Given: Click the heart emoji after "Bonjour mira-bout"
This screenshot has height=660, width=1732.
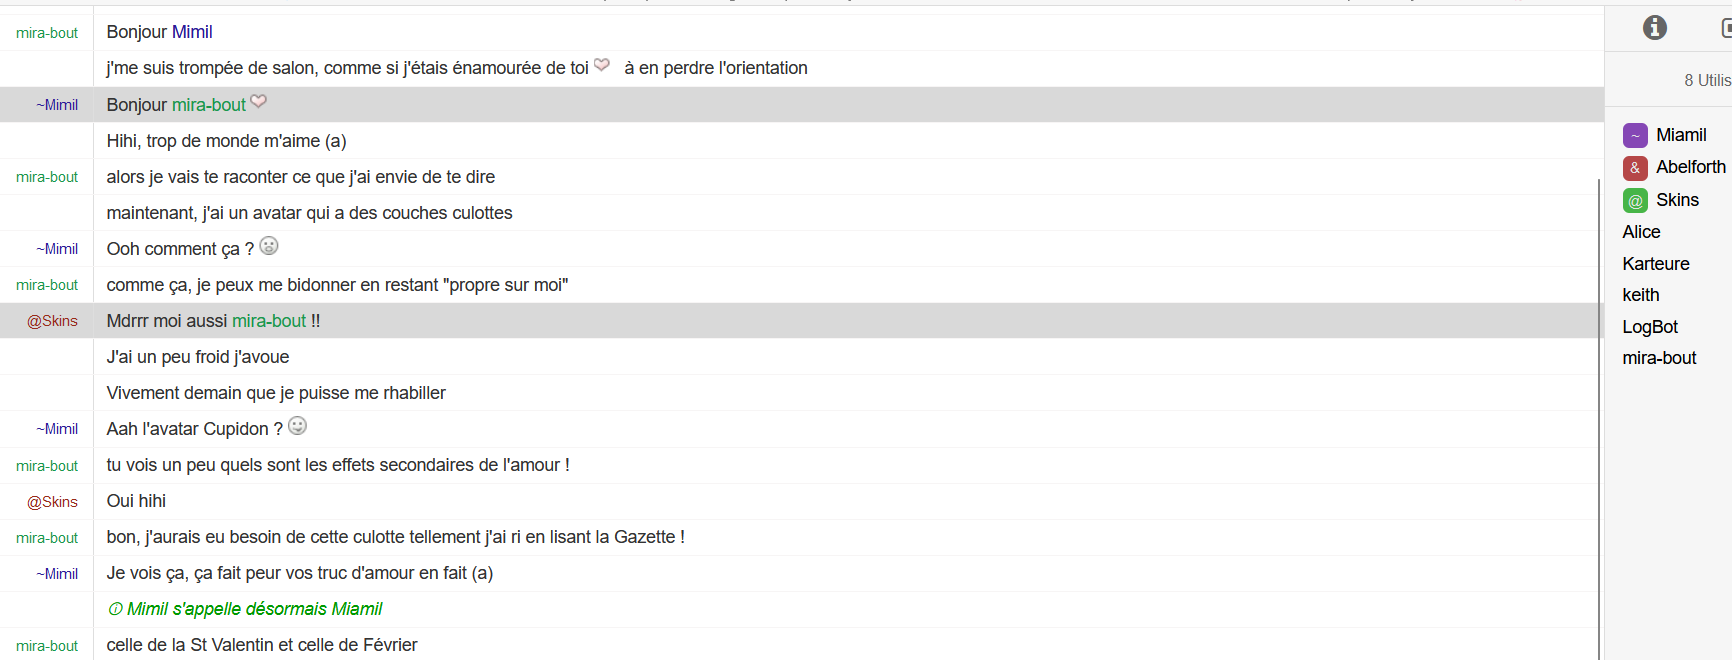Looking at the screenshot, I should pyautogui.click(x=259, y=101).
